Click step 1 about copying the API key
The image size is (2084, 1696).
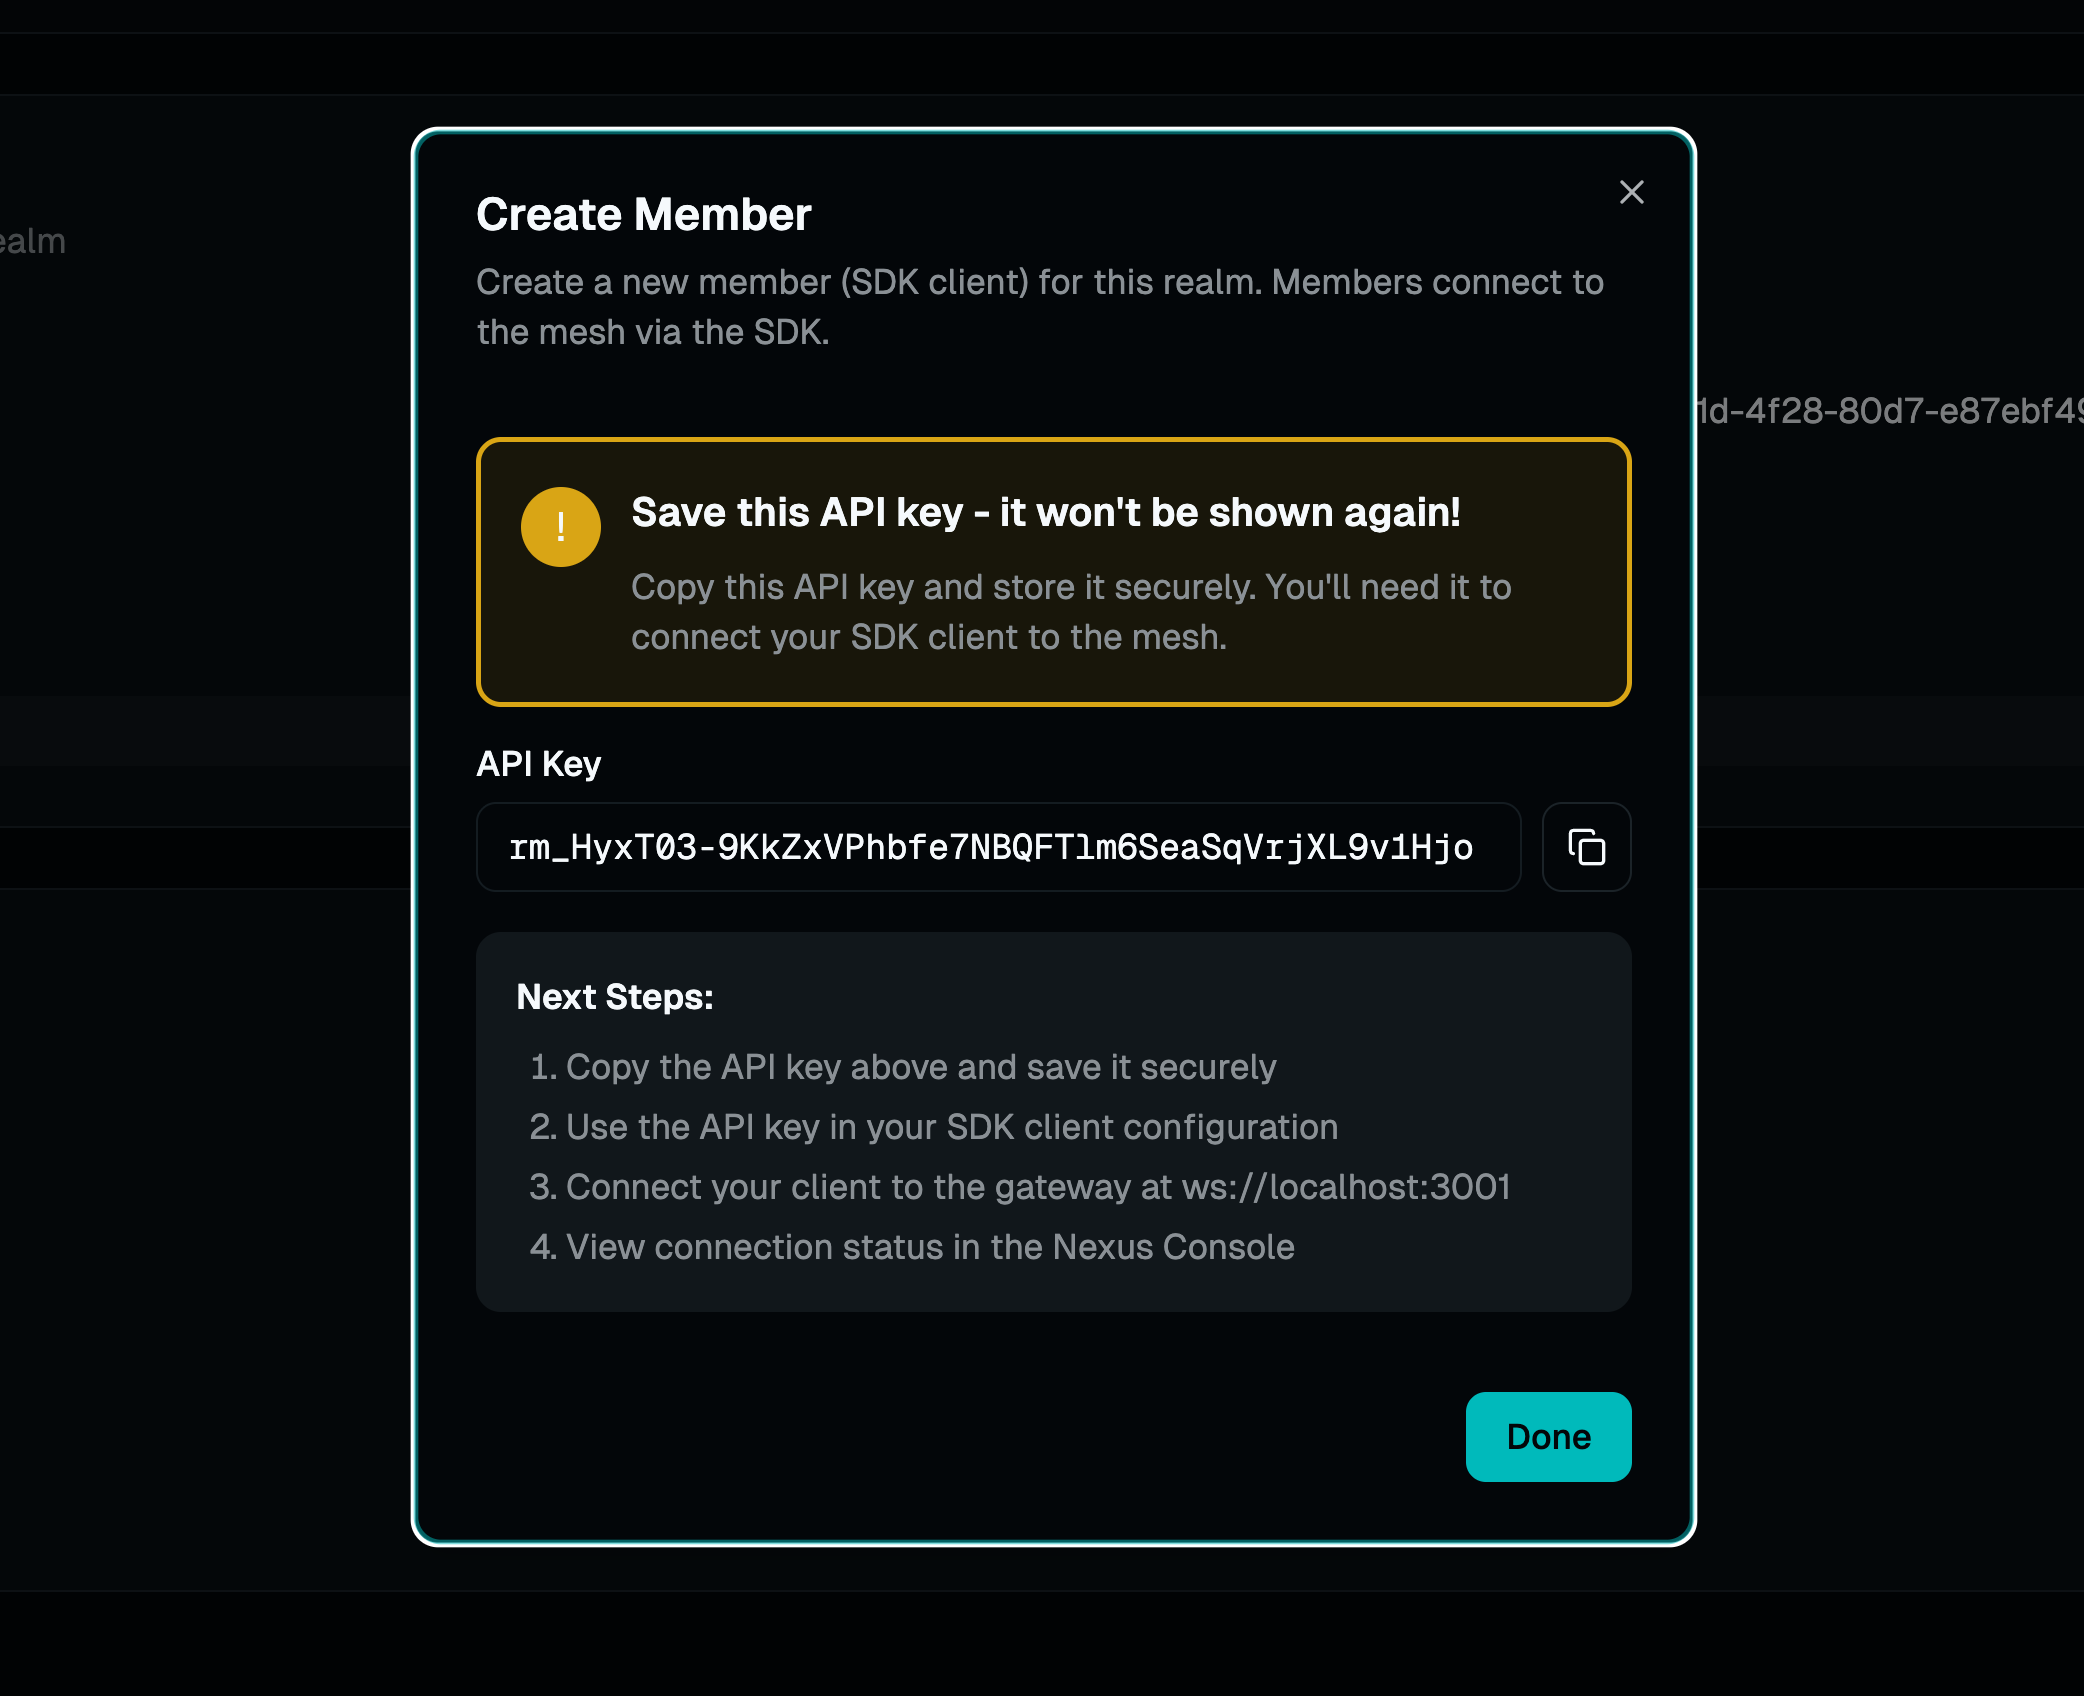coord(903,1067)
